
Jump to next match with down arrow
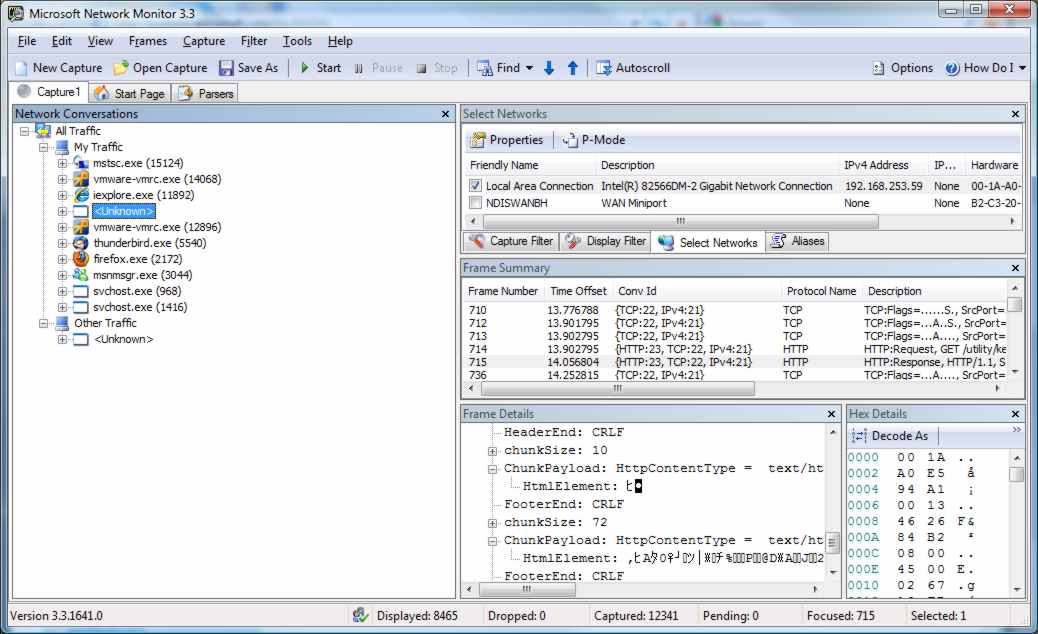coord(549,68)
